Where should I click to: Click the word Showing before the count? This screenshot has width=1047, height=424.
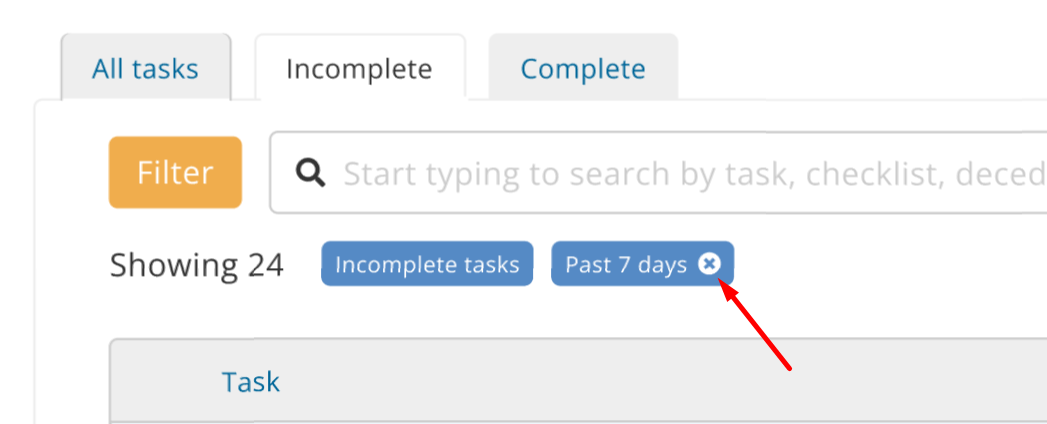pyautogui.click(x=174, y=266)
